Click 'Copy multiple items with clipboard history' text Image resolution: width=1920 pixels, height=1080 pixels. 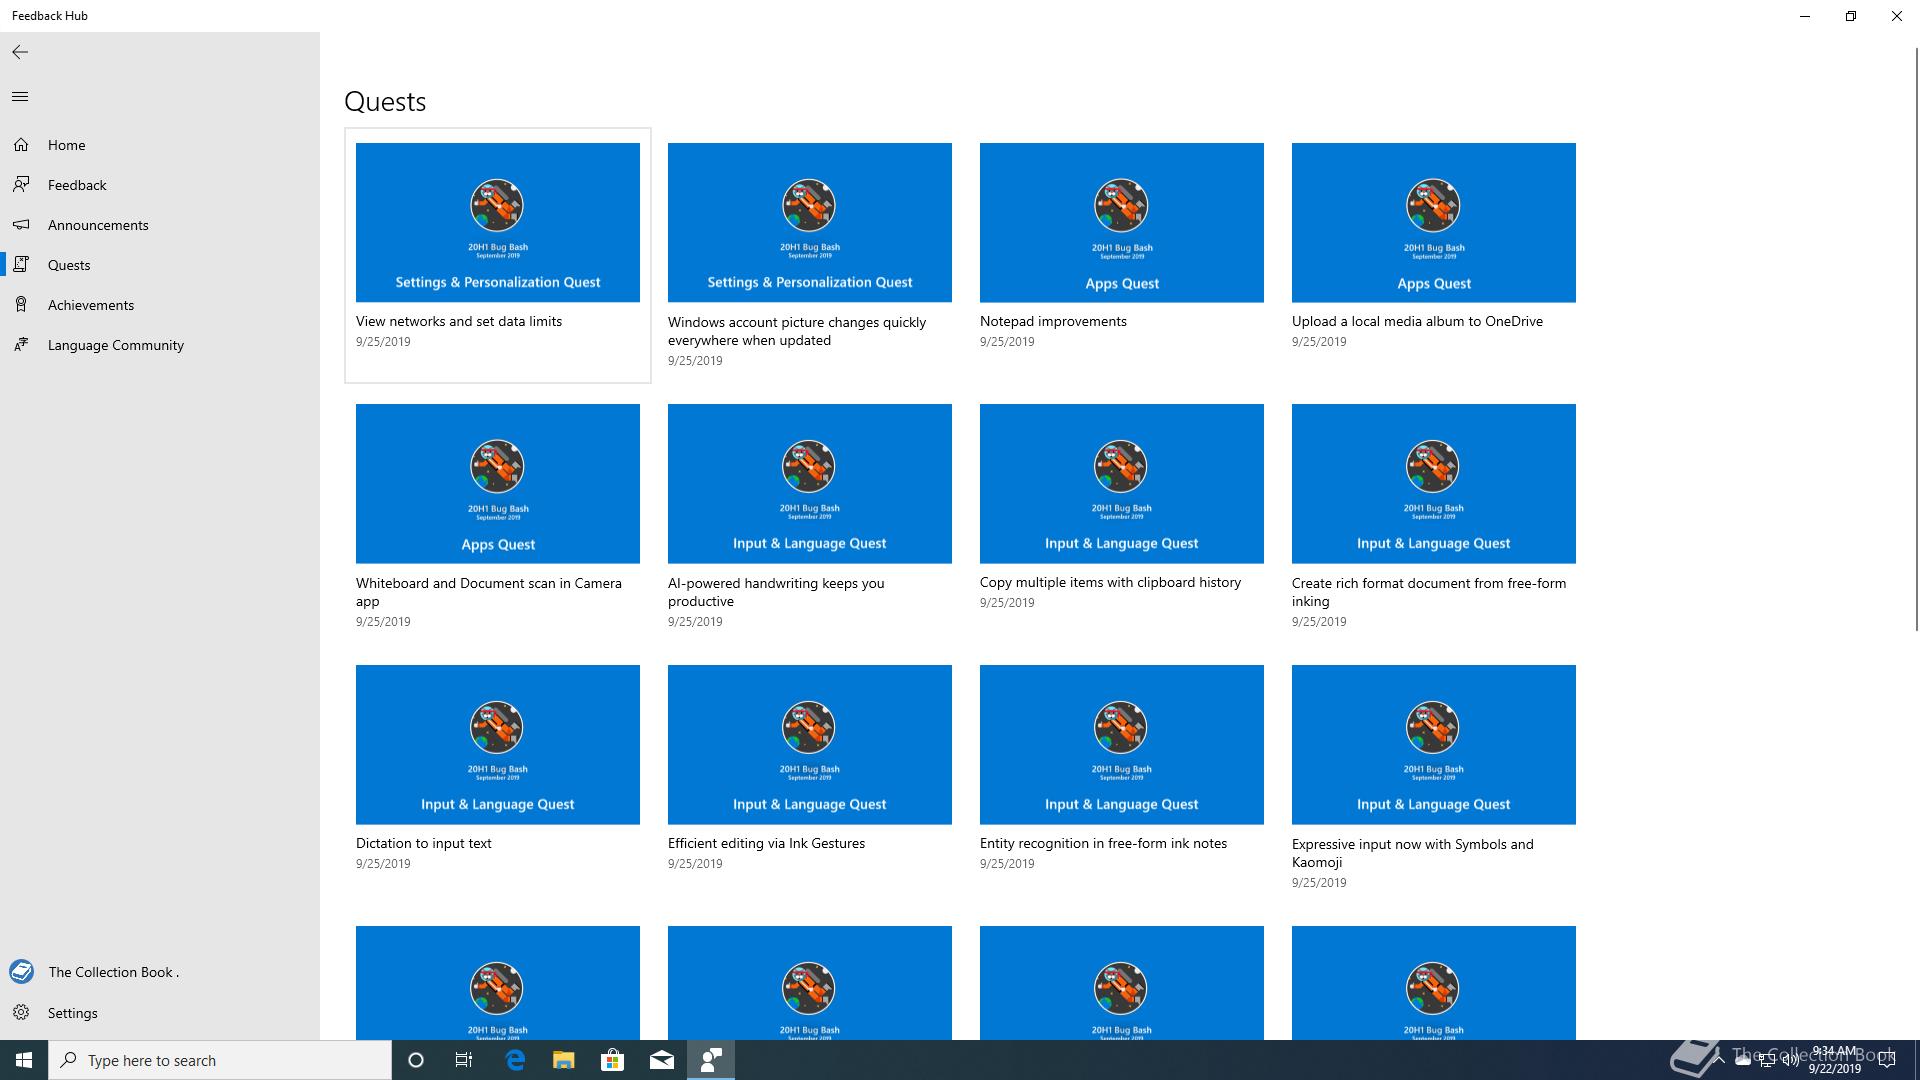click(x=1110, y=582)
